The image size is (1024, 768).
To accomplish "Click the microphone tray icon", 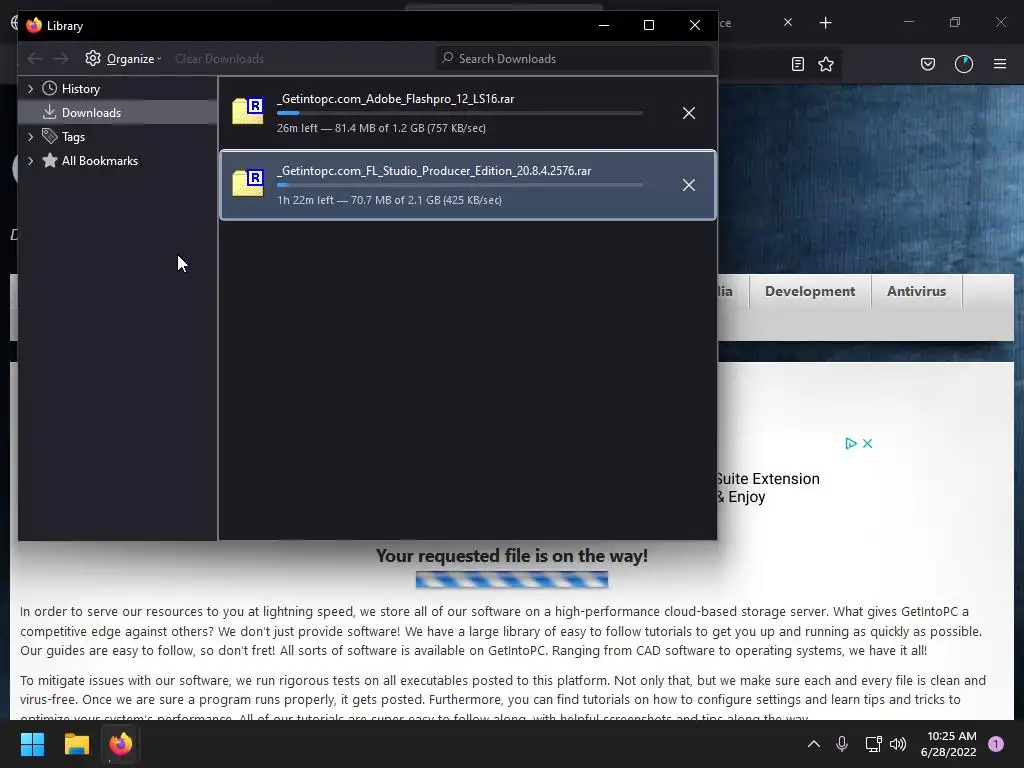I will pyautogui.click(x=842, y=743).
